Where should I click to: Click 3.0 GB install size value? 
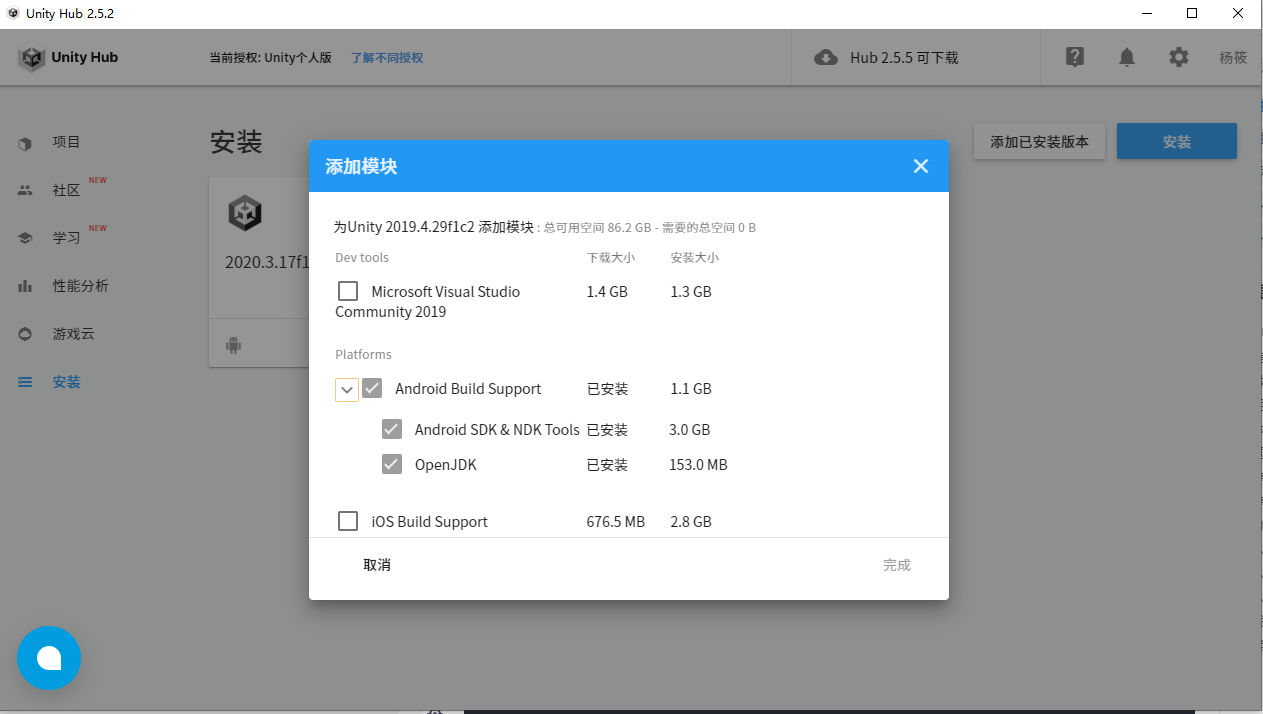click(689, 430)
